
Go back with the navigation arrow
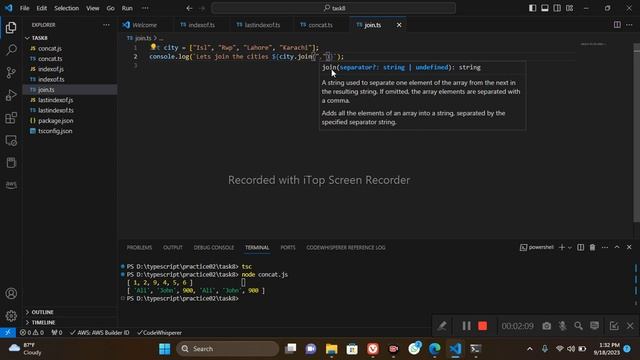click(x=189, y=8)
